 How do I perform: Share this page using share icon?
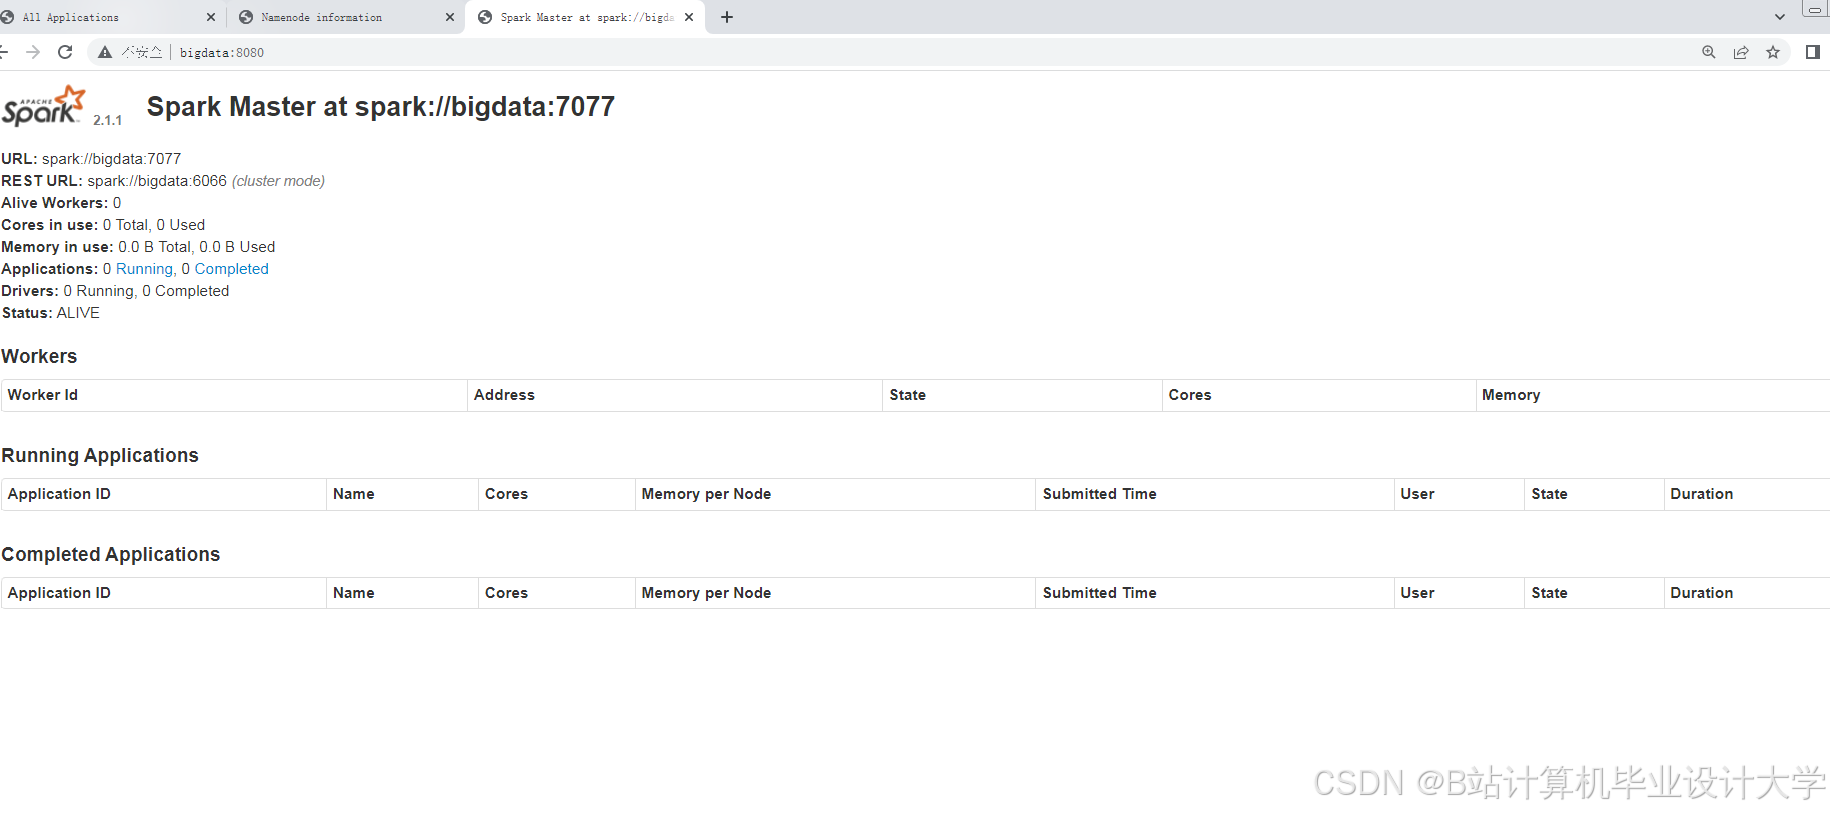(1741, 52)
